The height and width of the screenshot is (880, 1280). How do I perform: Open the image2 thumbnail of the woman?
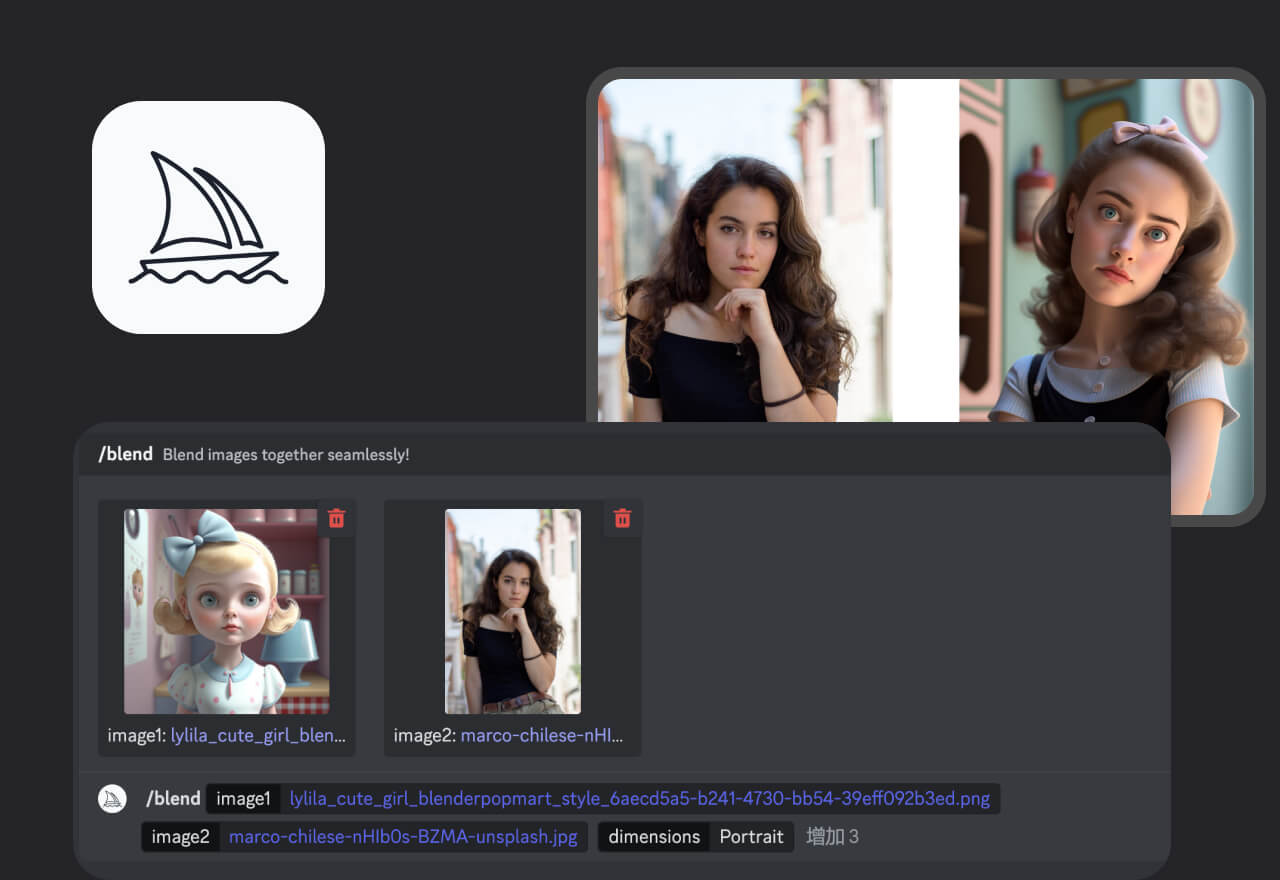[512, 611]
